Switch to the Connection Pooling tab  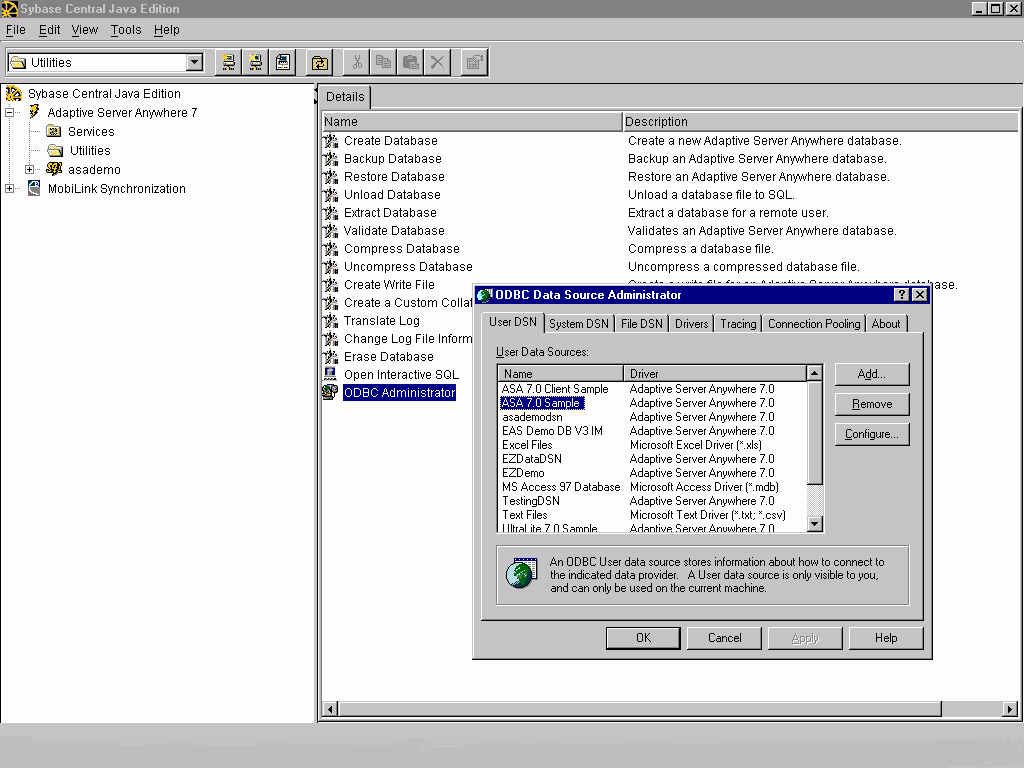pyautogui.click(x=813, y=324)
